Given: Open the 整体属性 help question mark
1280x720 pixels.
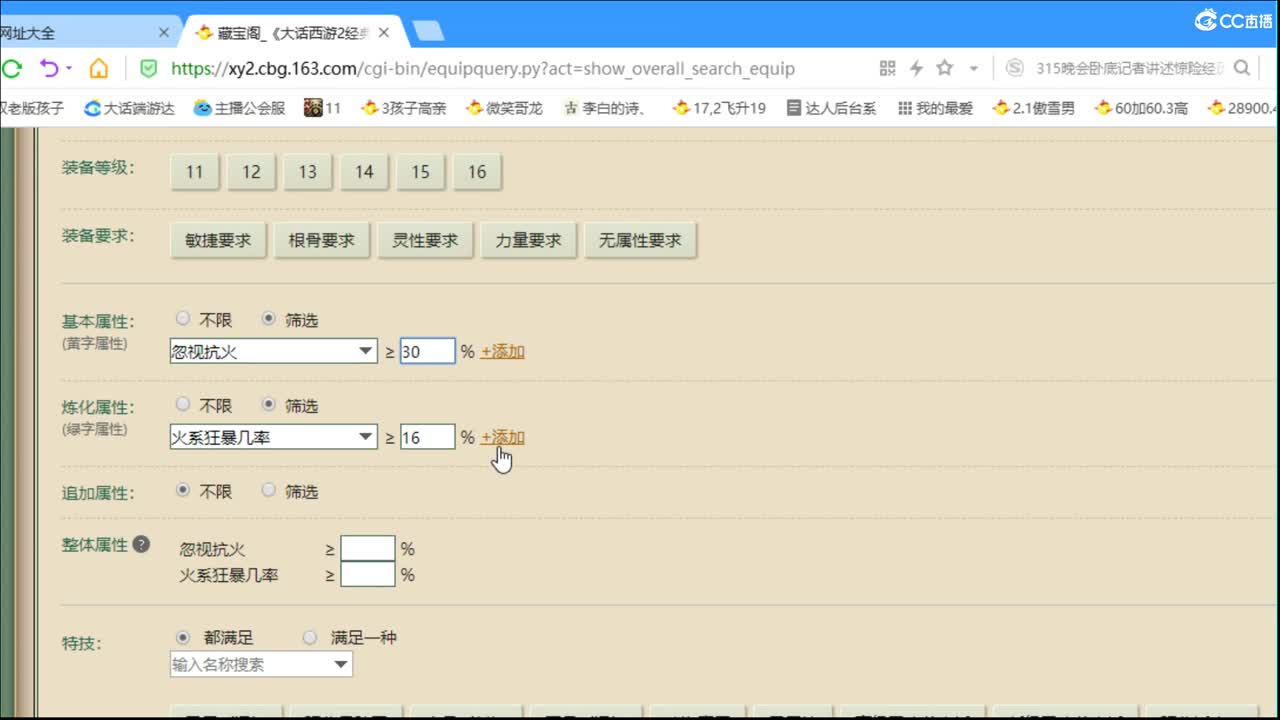Looking at the screenshot, I should point(141,544).
